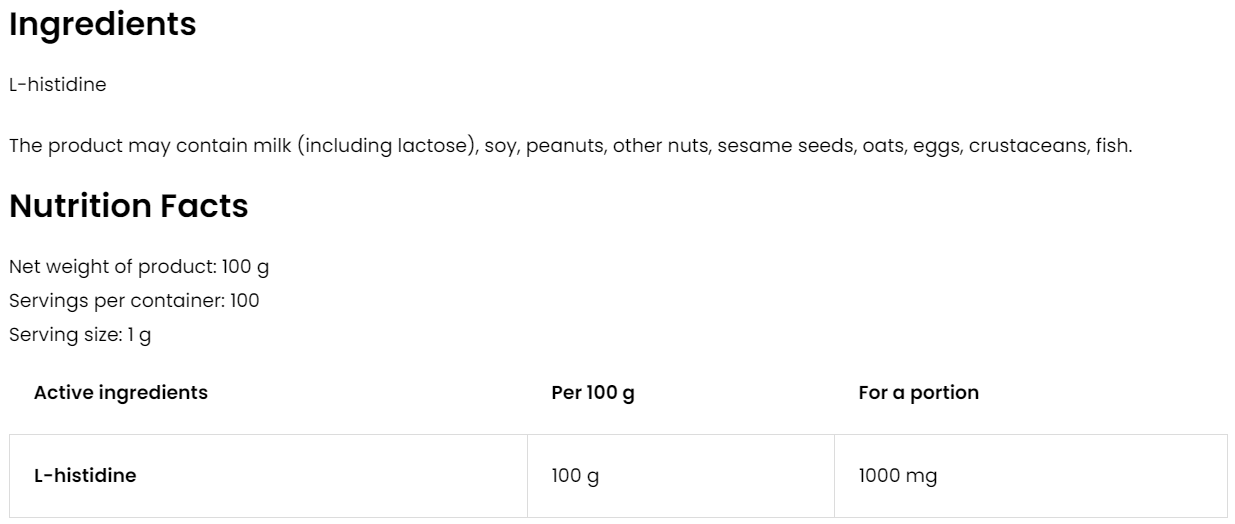Click the Net weight of product line
Viewport: 1235px width, 524px height.
tap(139, 267)
